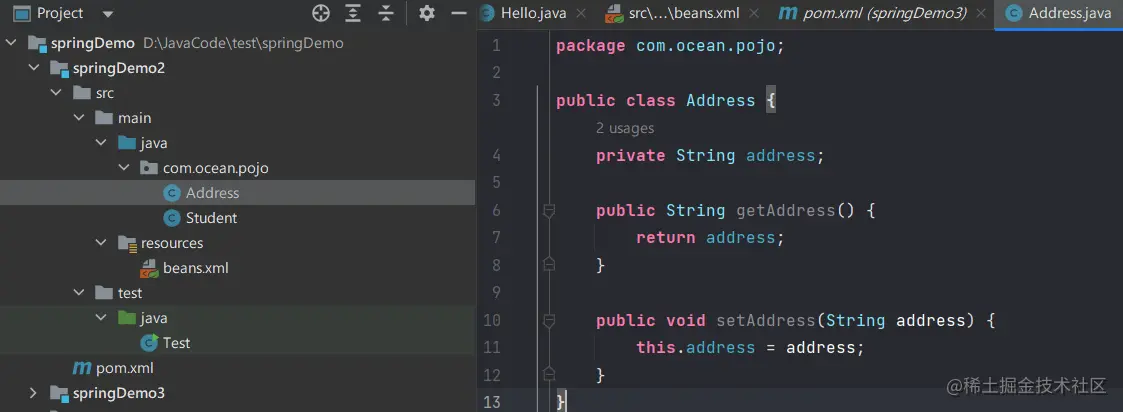Select the springDemo3 module row

point(237,393)
